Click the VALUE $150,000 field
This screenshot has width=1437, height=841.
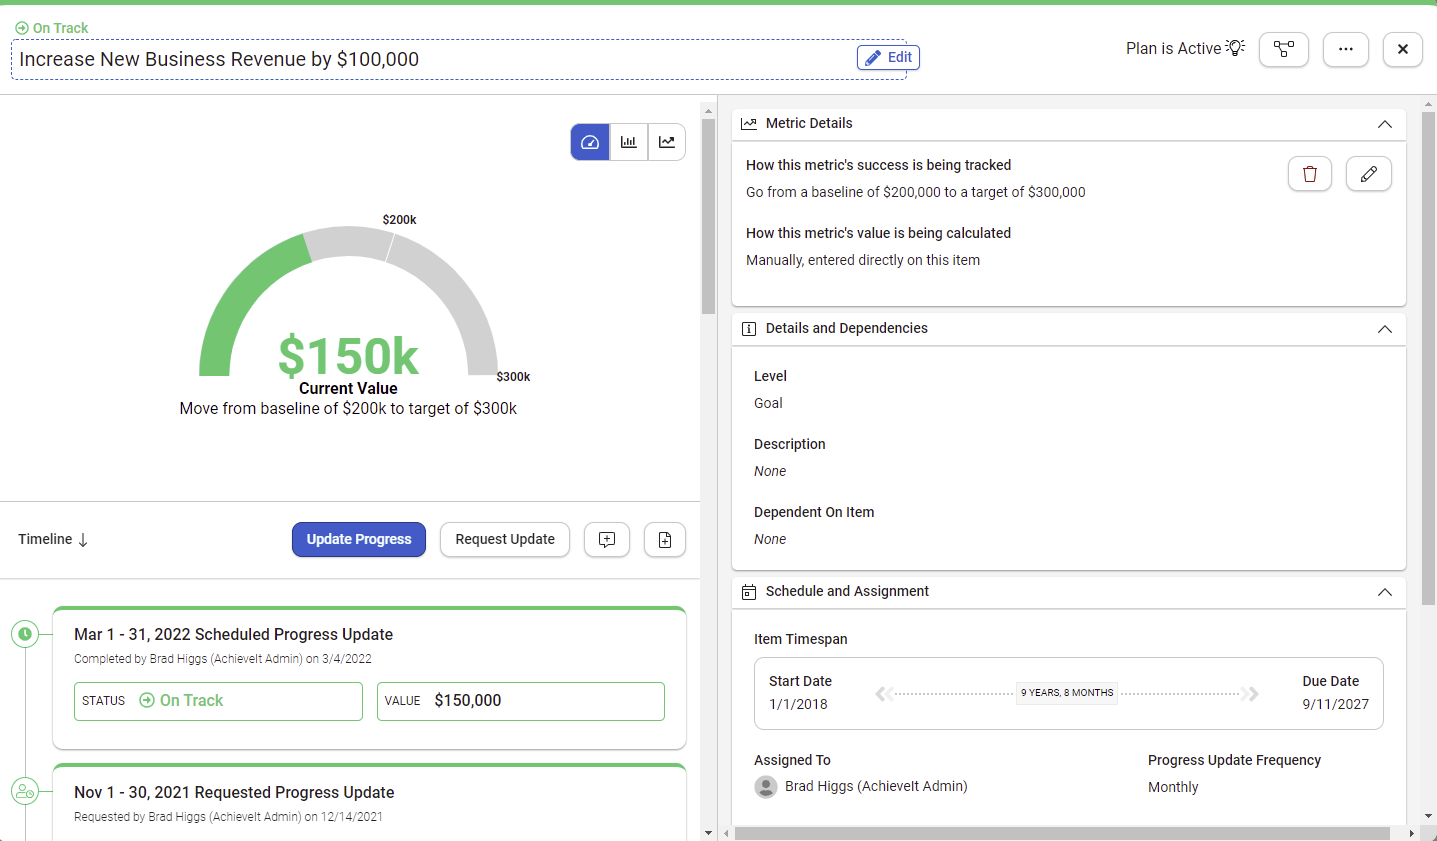click(521, 701)
